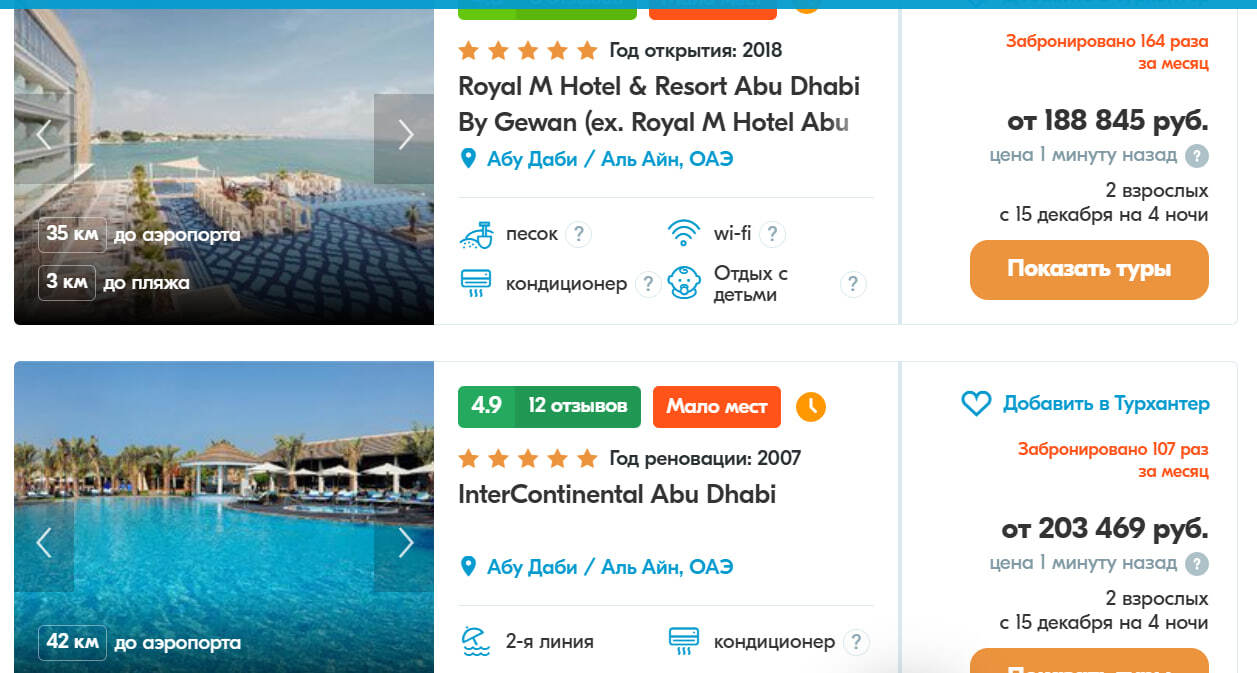Click the Мало мест red badge
Viewport: 1257px width, 673px height.
716,406
